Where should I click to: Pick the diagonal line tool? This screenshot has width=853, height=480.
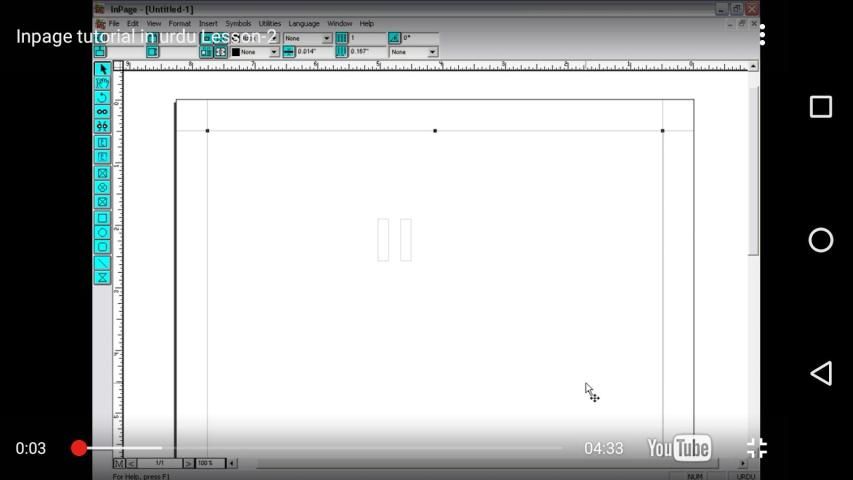[x=102, y=262]
